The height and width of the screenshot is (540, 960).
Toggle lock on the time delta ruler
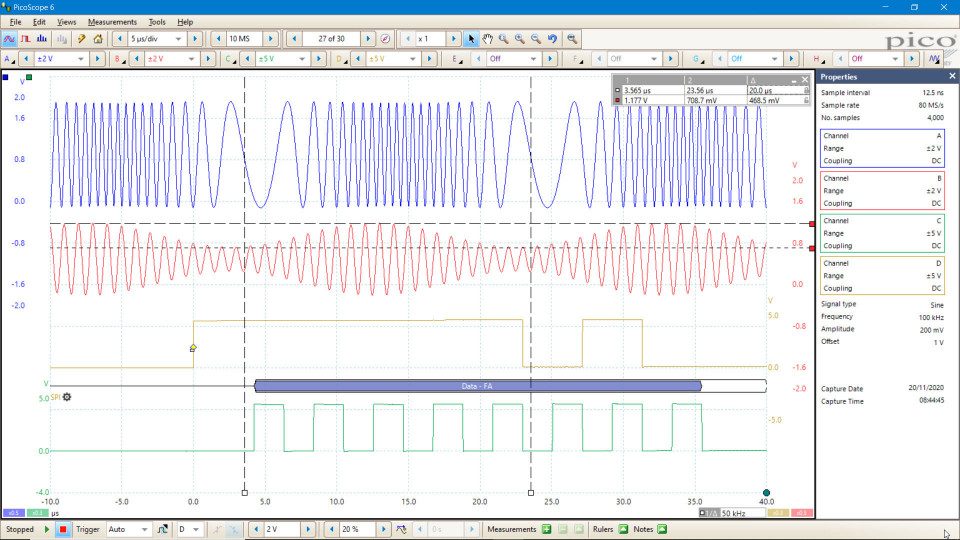tap(806, 90)
